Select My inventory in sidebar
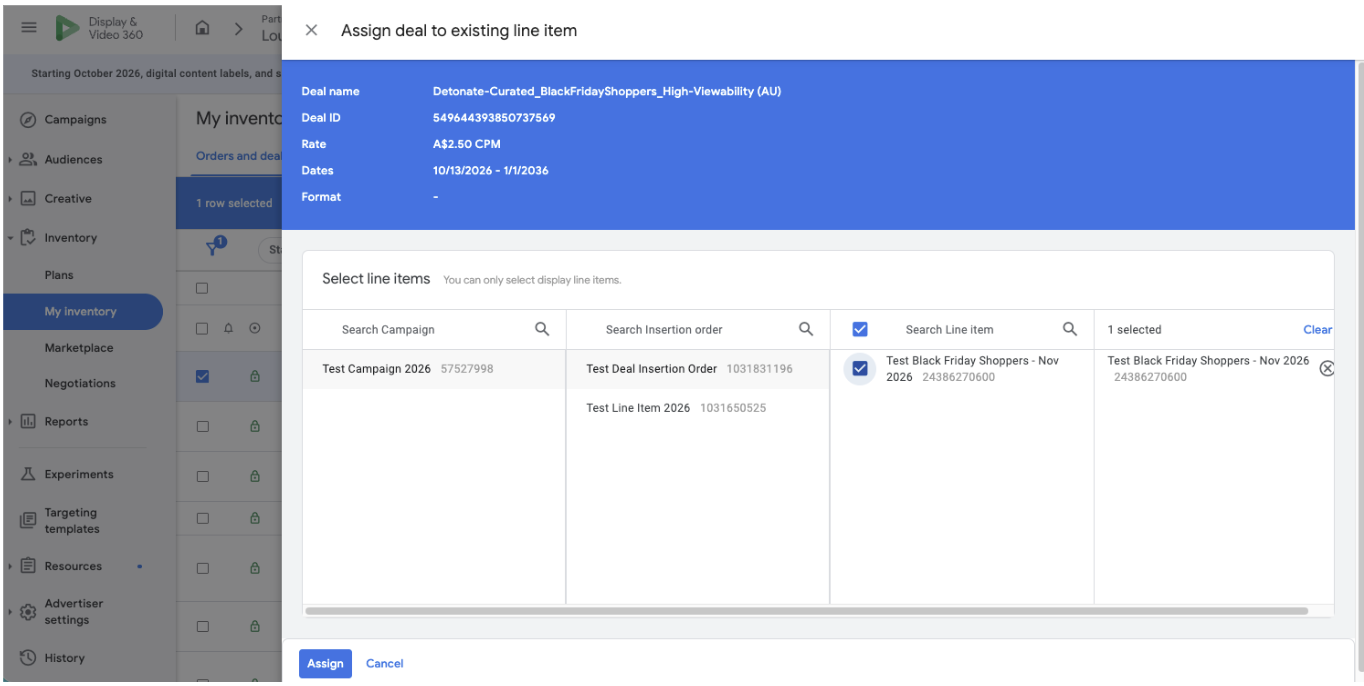This screenshot has width=1364, height=686. coord(83,312)
